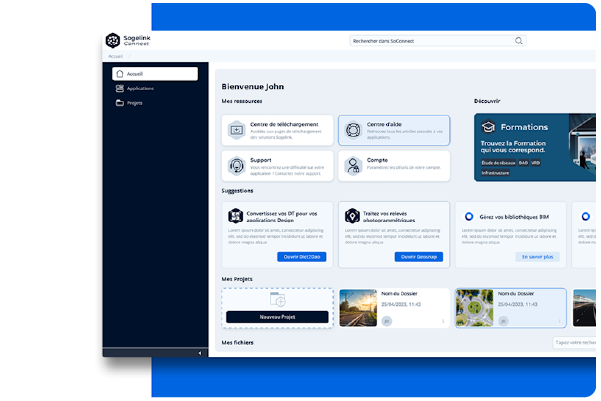Image resolution: width=601 pixels, height=401 pixels.
Task: Click the En savoir plus button
Action: (537, 257)
